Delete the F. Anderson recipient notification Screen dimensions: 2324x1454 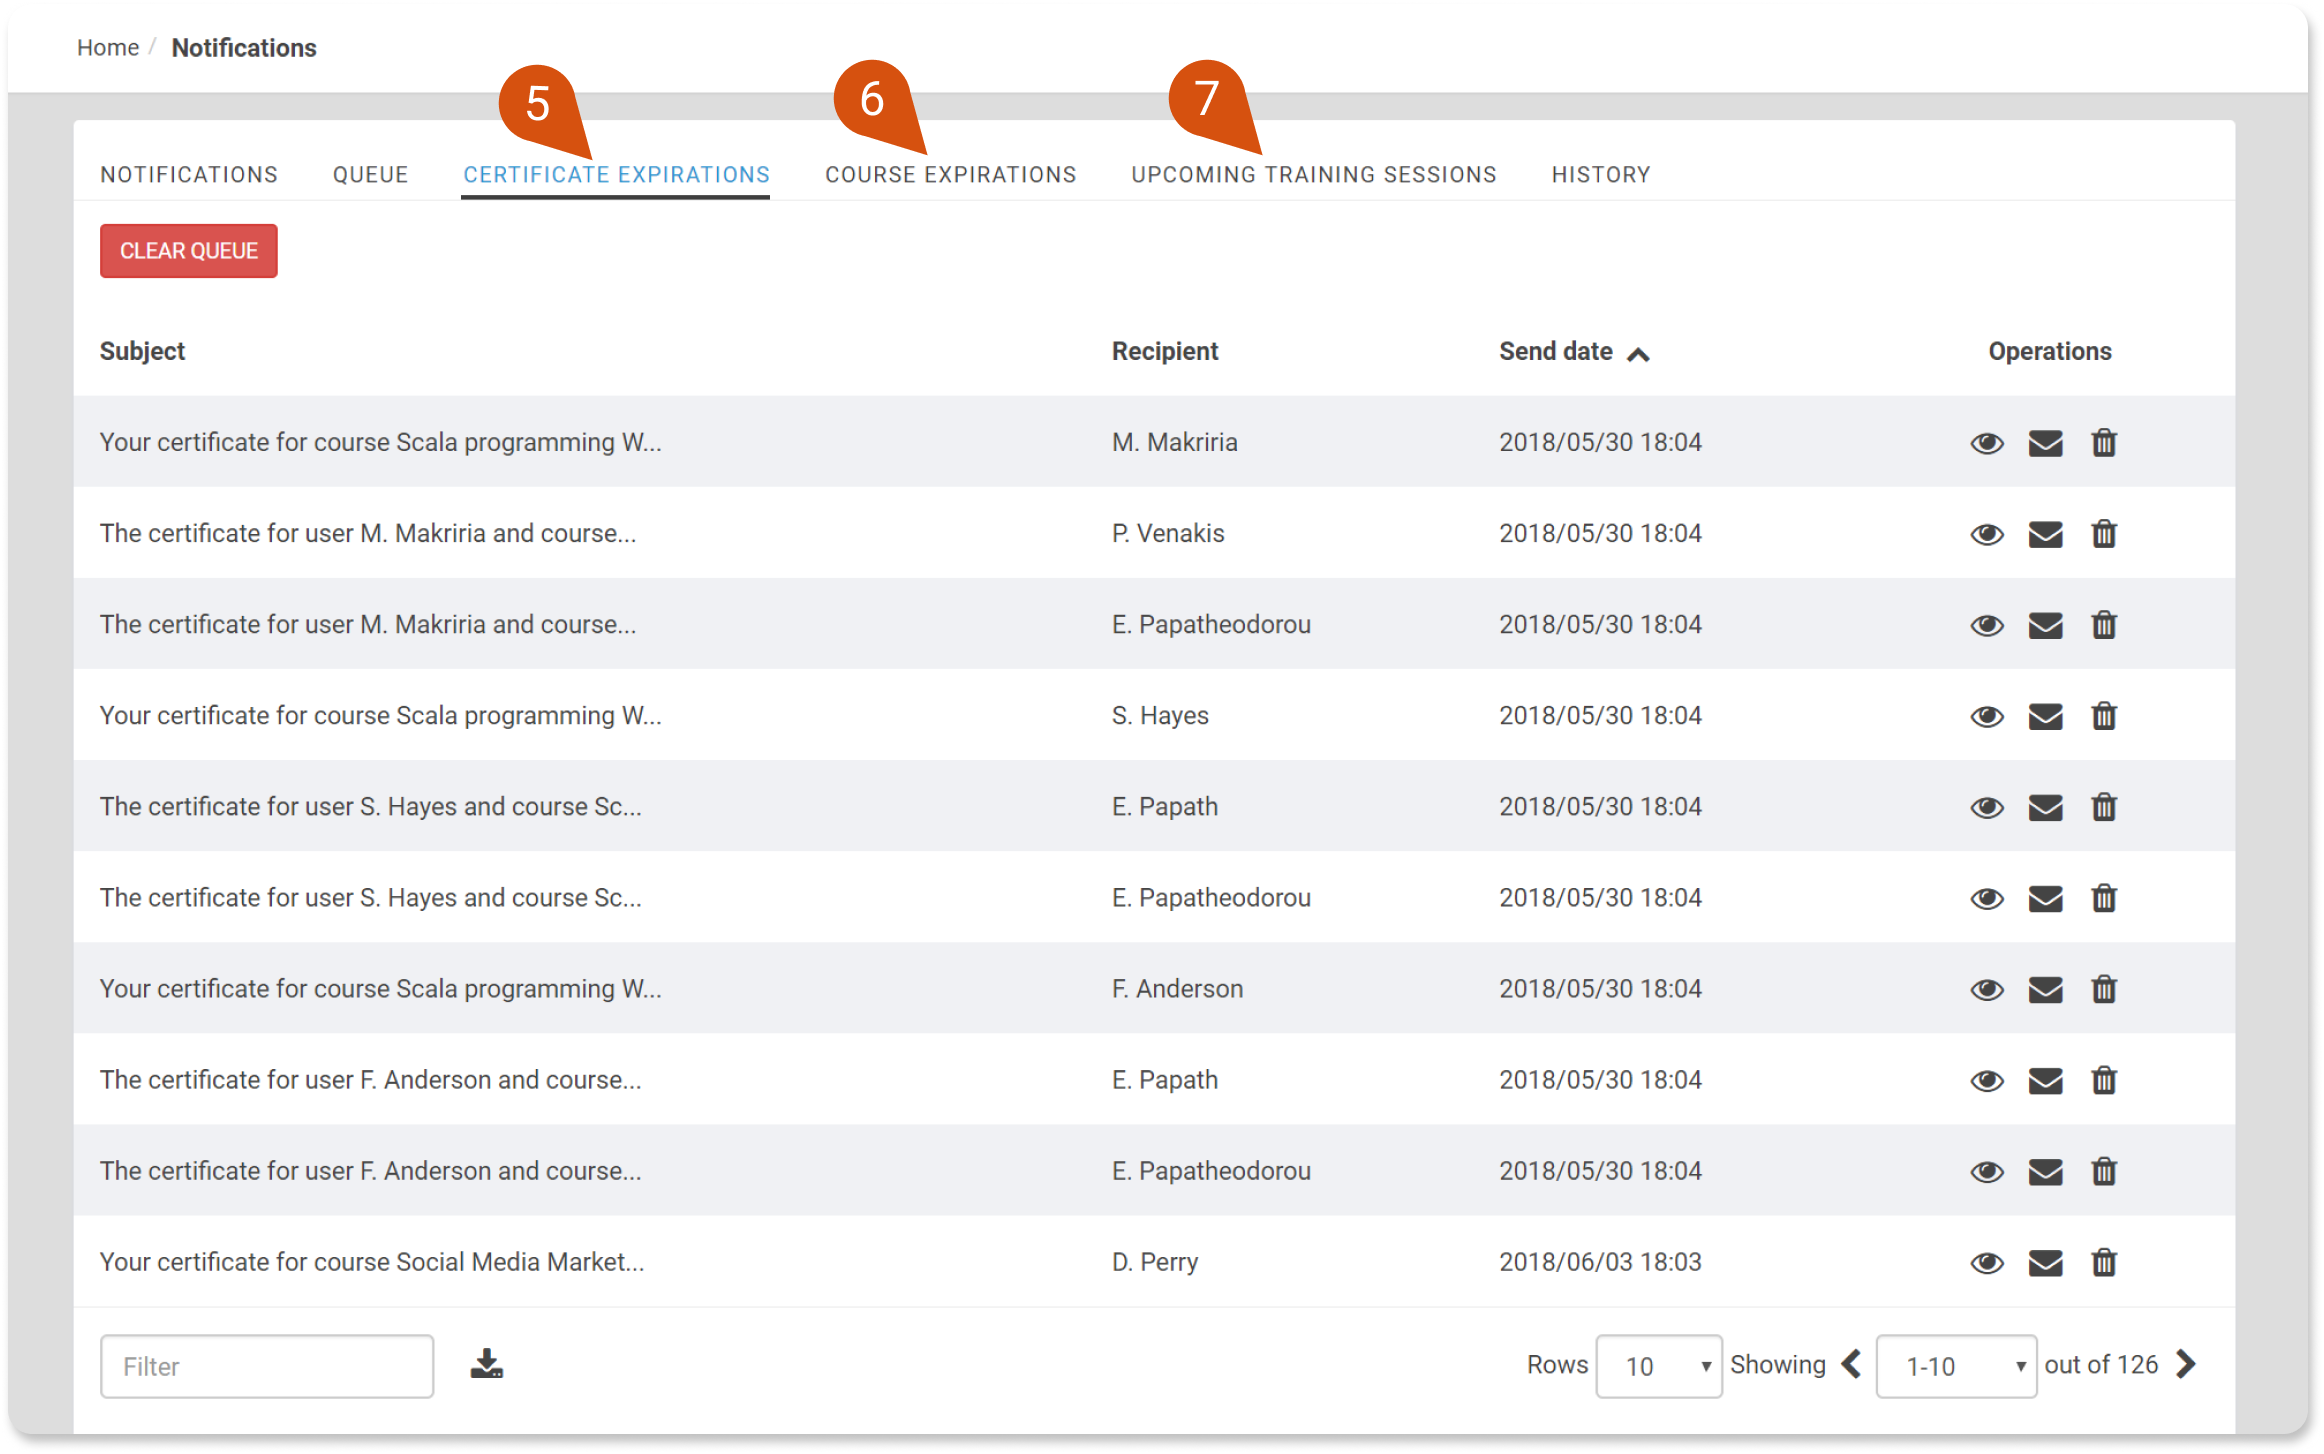pos(2104,988)
